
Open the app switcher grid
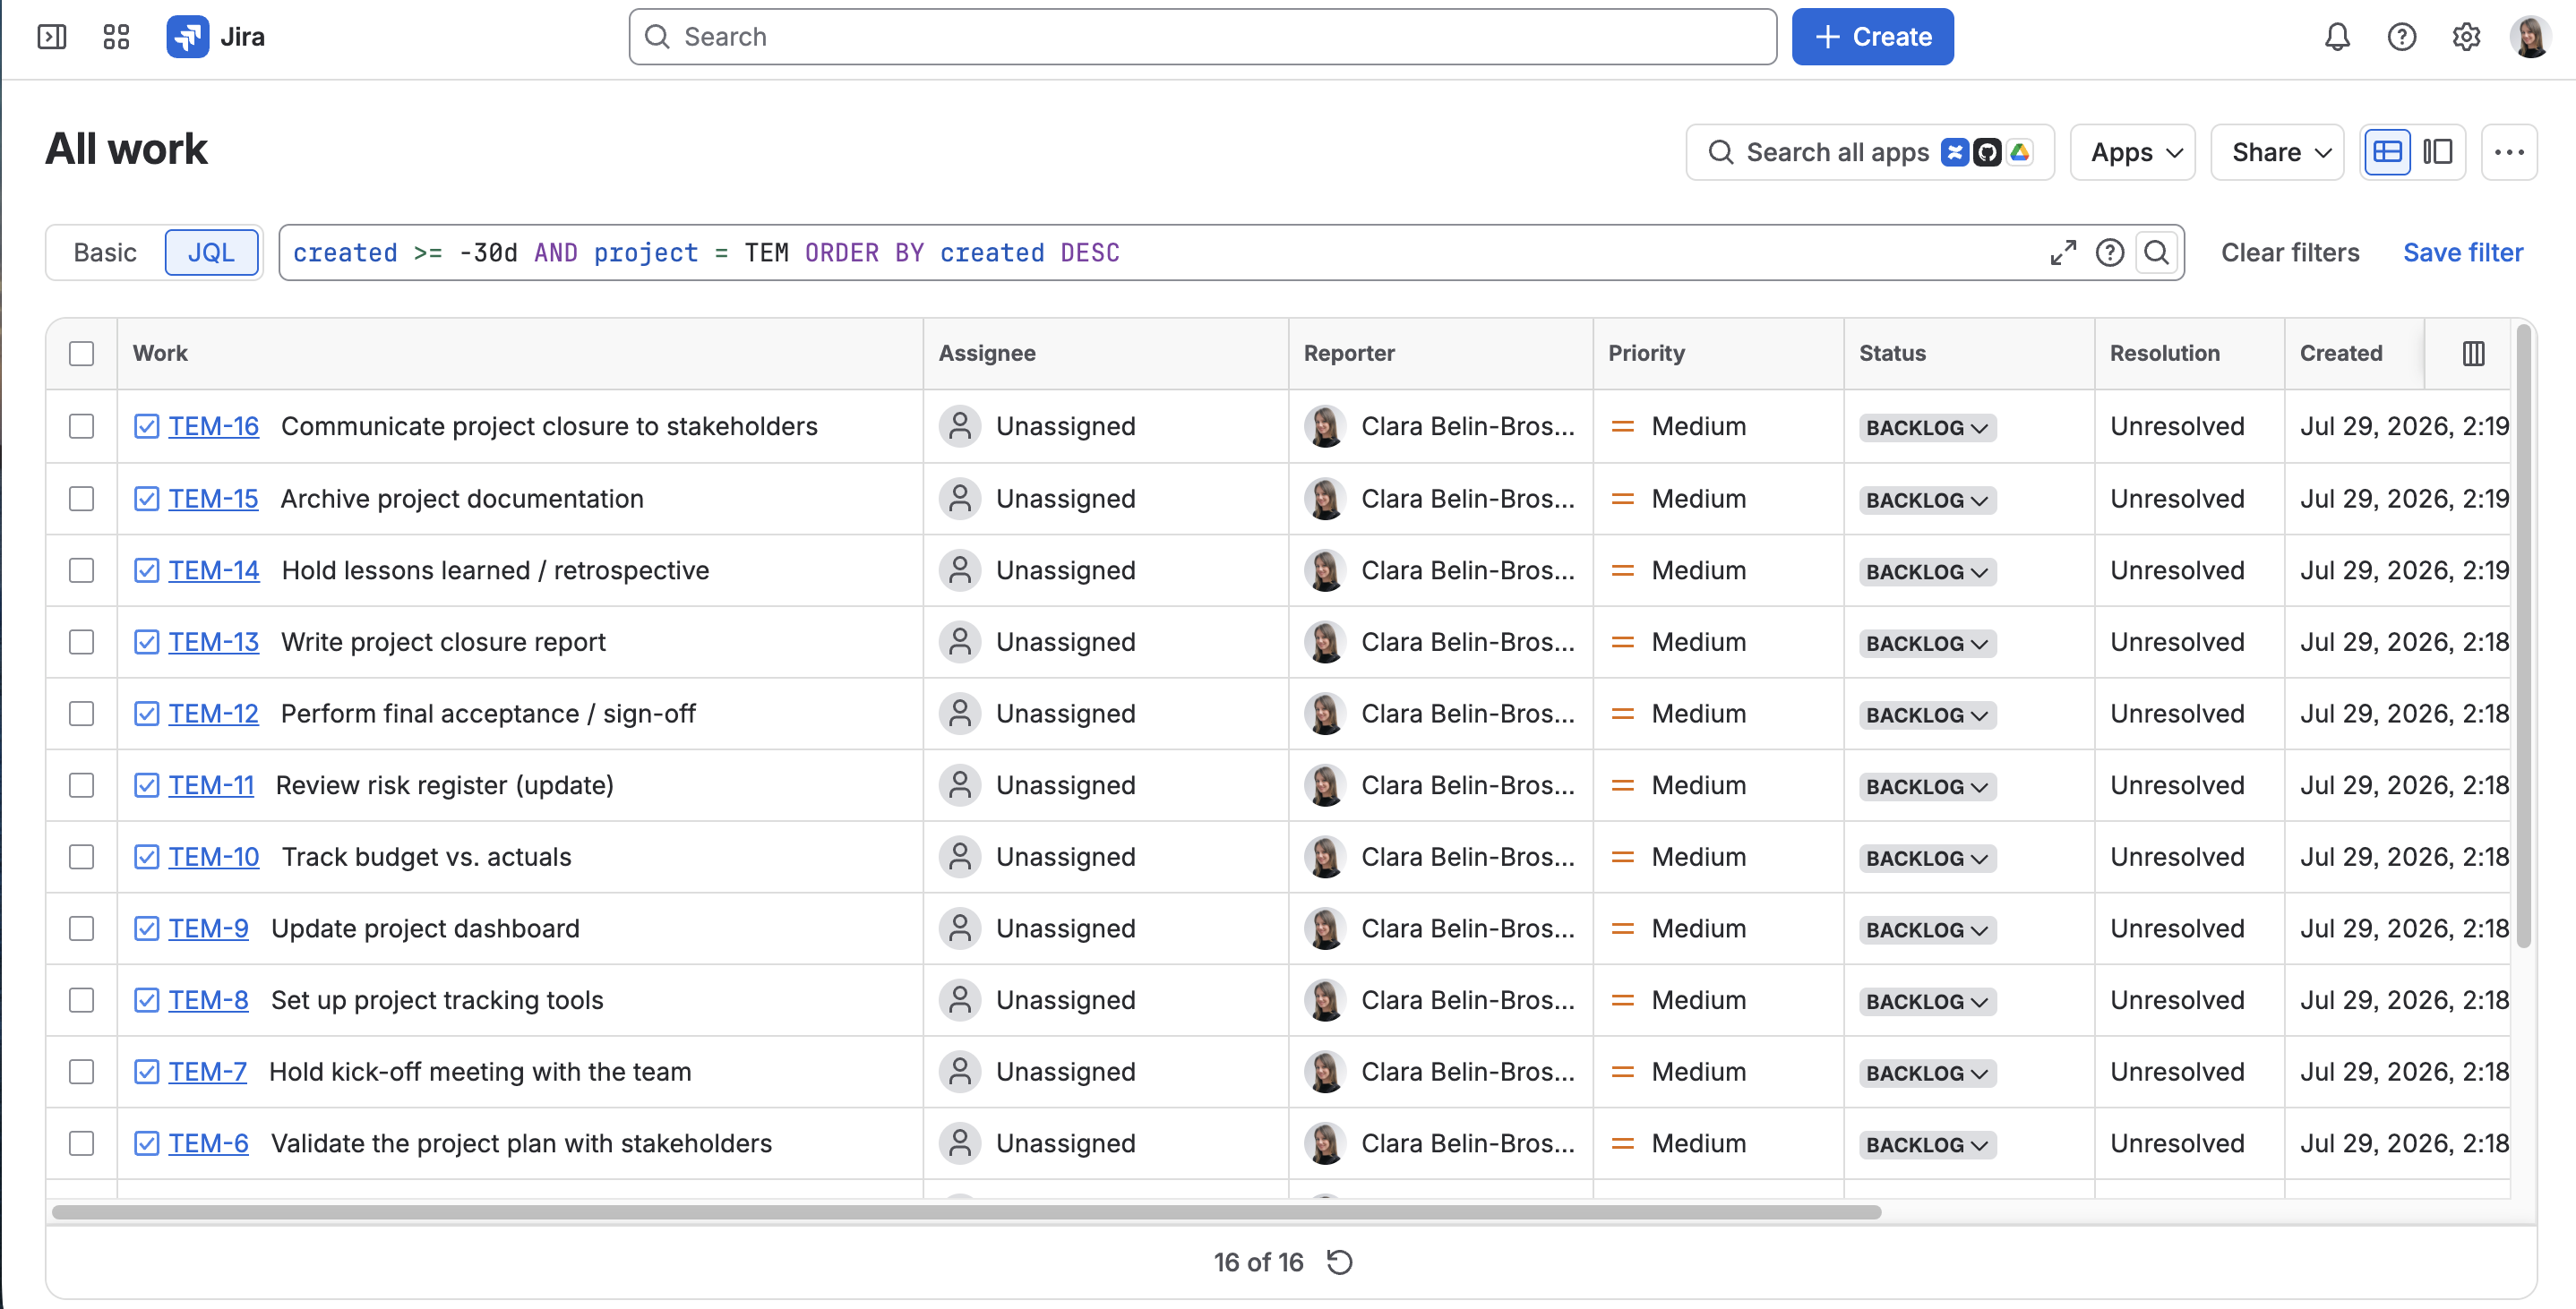(x=116, y=37)
